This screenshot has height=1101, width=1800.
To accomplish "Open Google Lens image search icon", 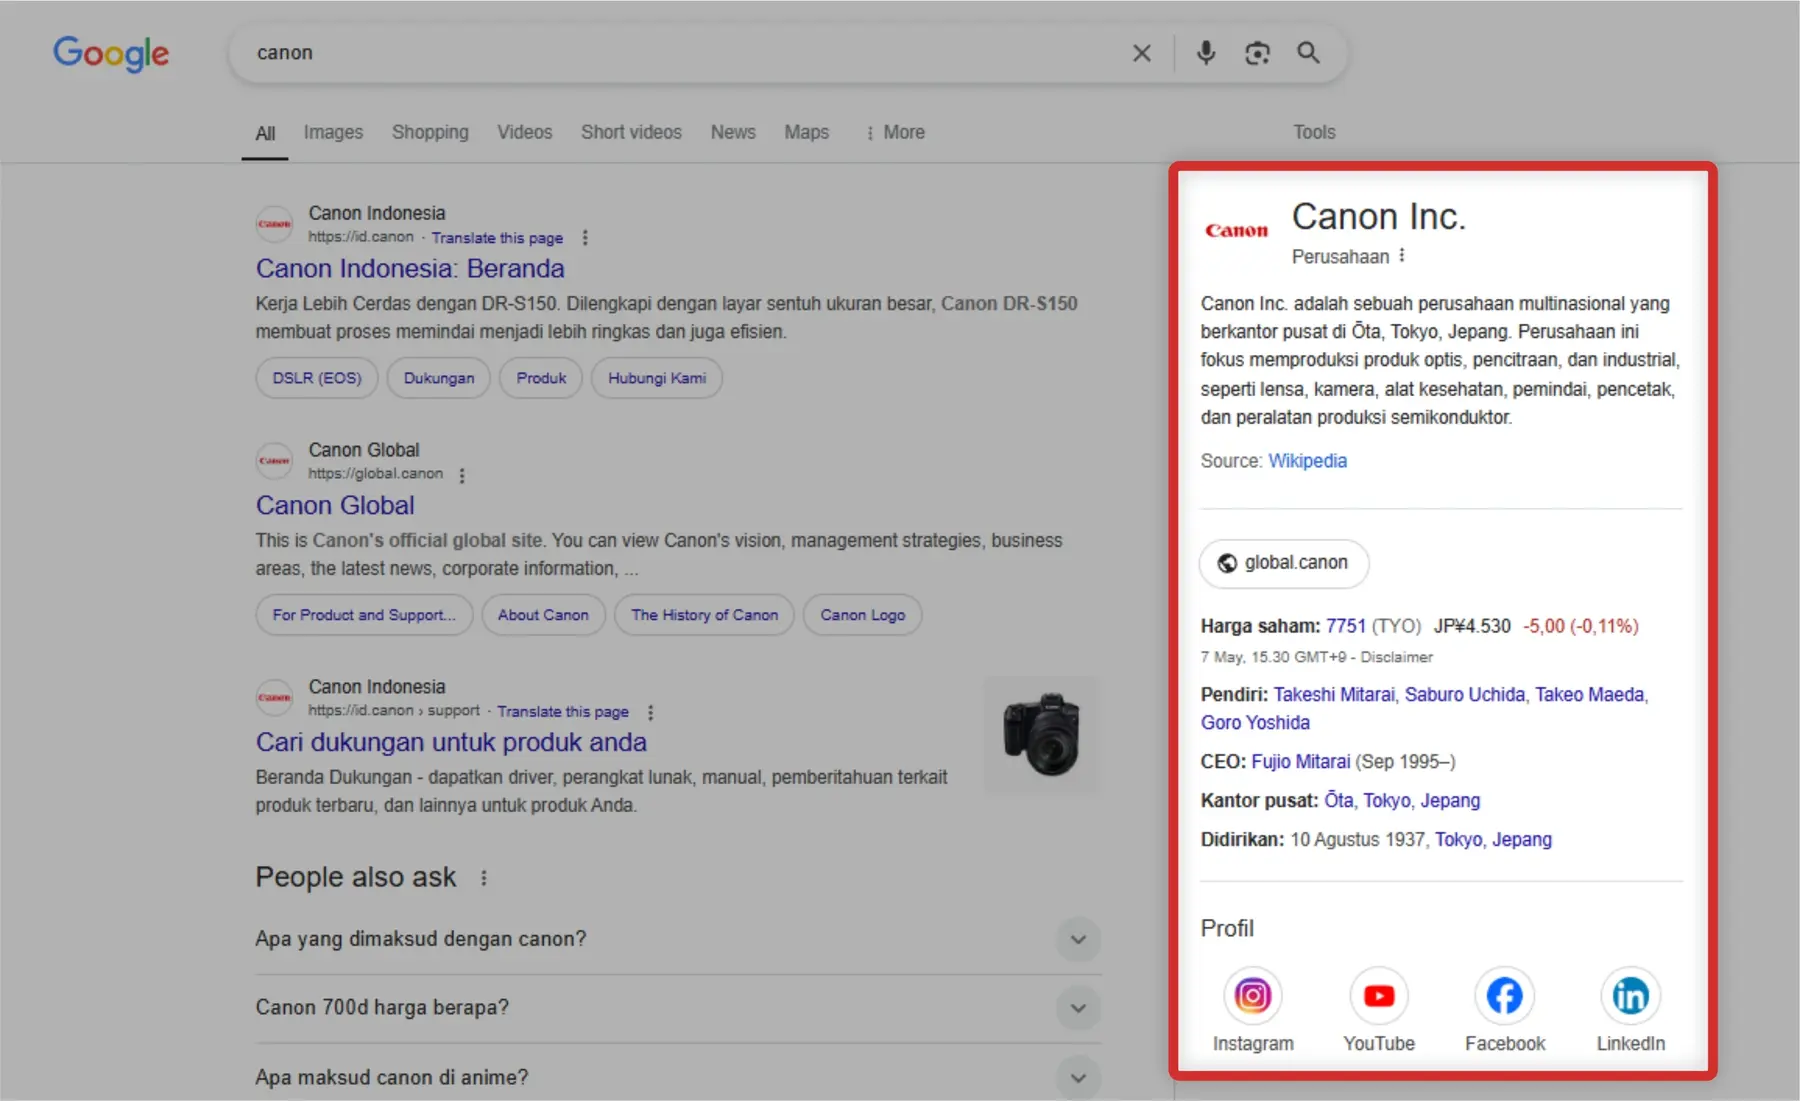I will (x=1257, y=53).
